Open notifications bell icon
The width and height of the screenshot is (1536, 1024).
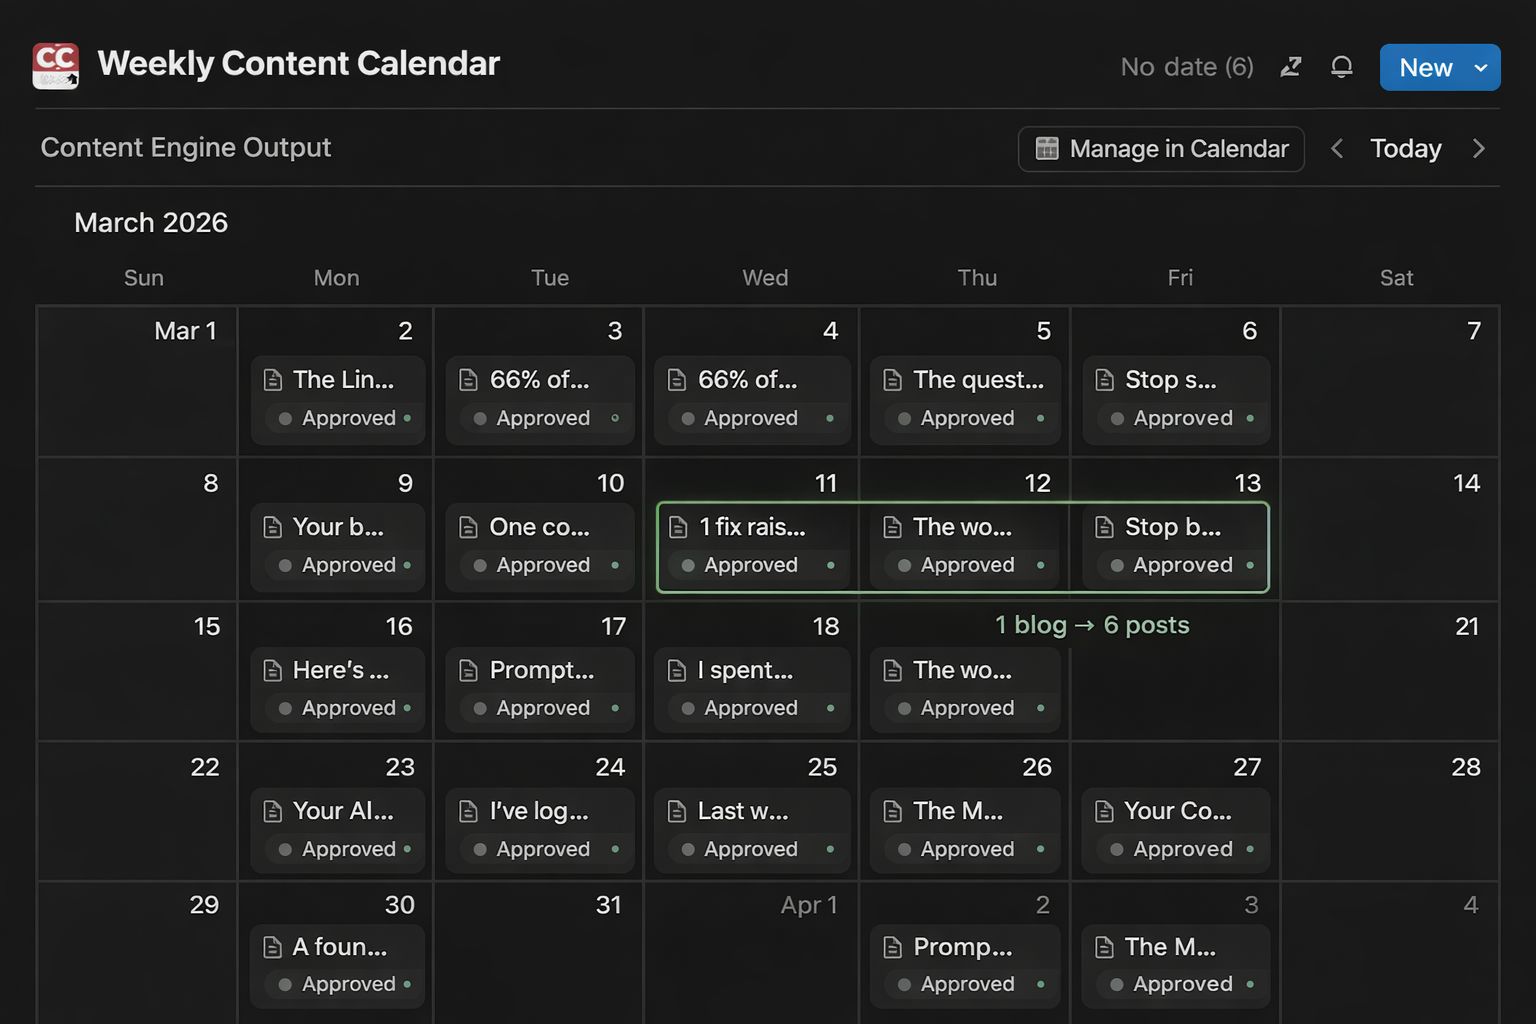(1341, 67)
